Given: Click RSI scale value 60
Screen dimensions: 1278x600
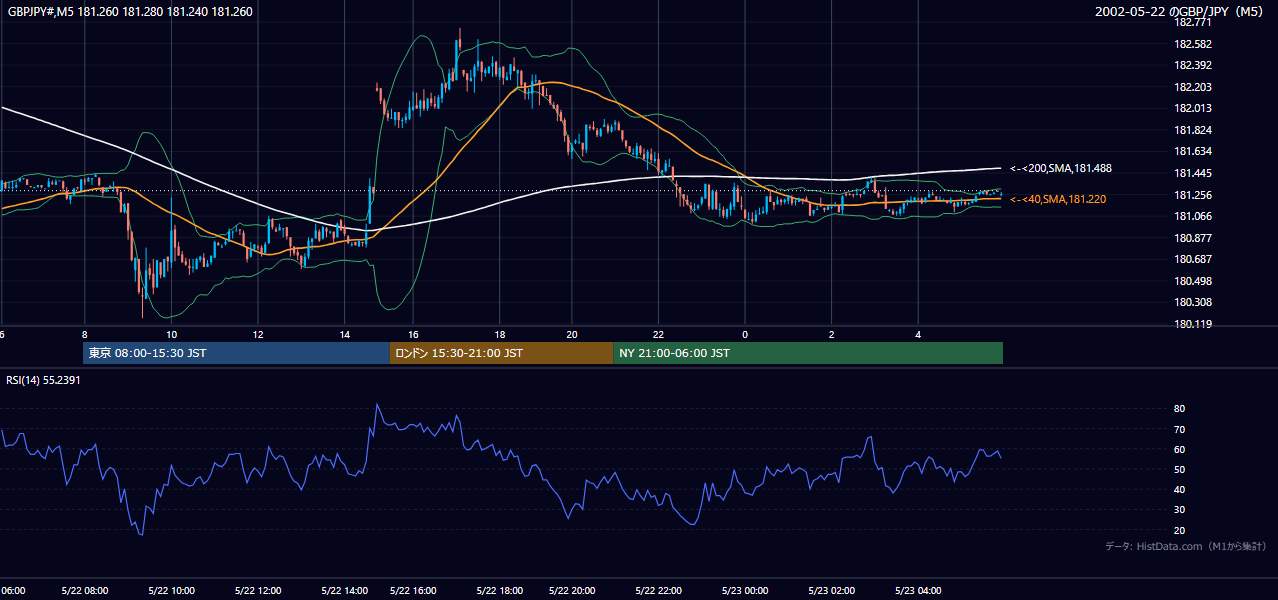Looking at the screenshot, I should pos(1180,449).
